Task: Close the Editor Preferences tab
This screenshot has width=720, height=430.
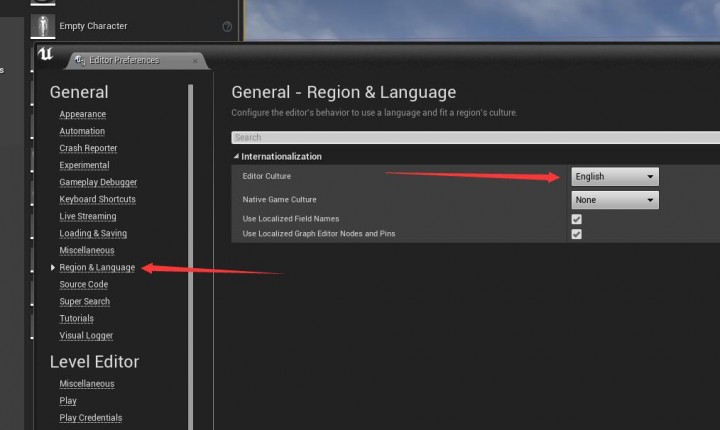Action: coord(196,60)
